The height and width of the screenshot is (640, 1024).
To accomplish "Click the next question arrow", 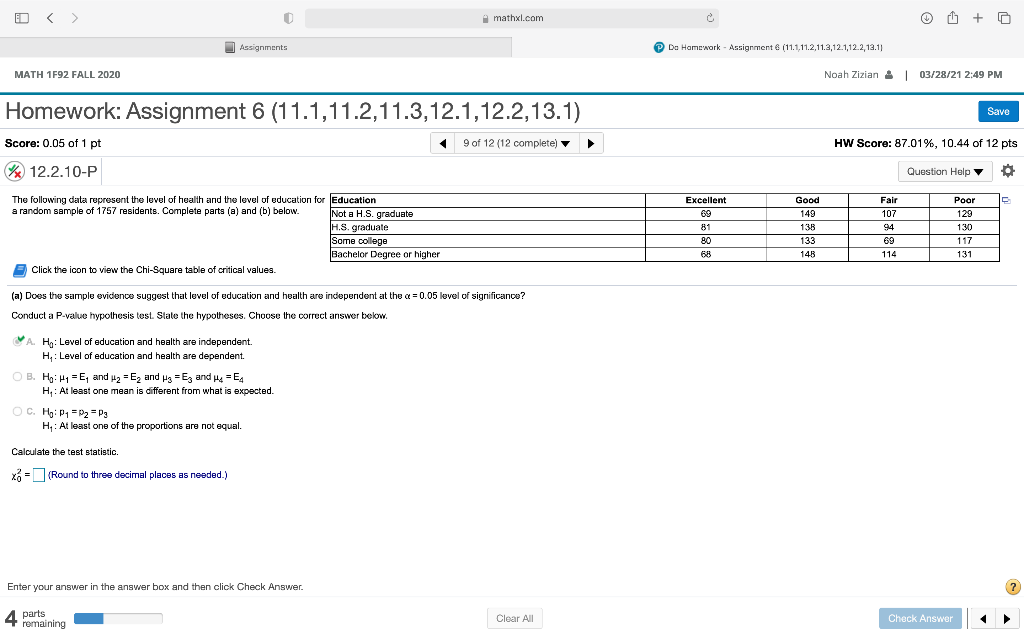I will (591, 143).
